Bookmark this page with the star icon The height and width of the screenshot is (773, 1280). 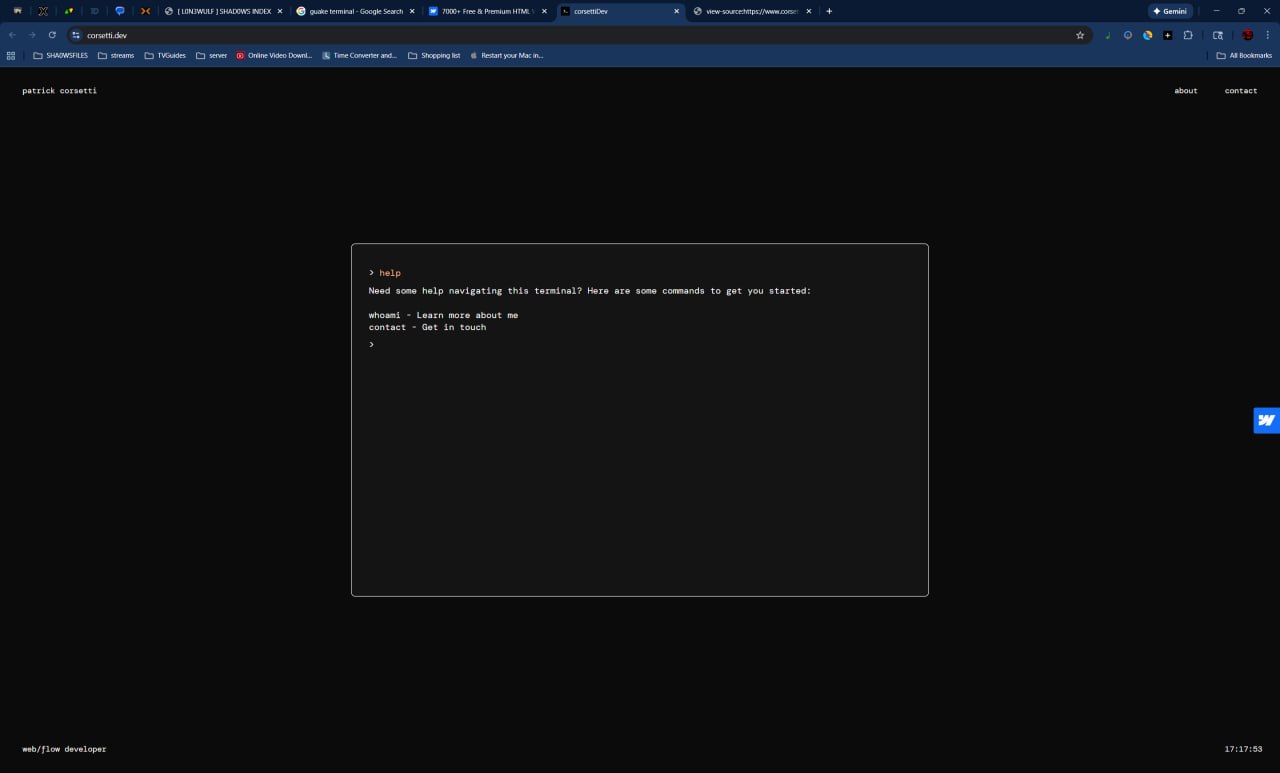click(x=1080, y=35)
